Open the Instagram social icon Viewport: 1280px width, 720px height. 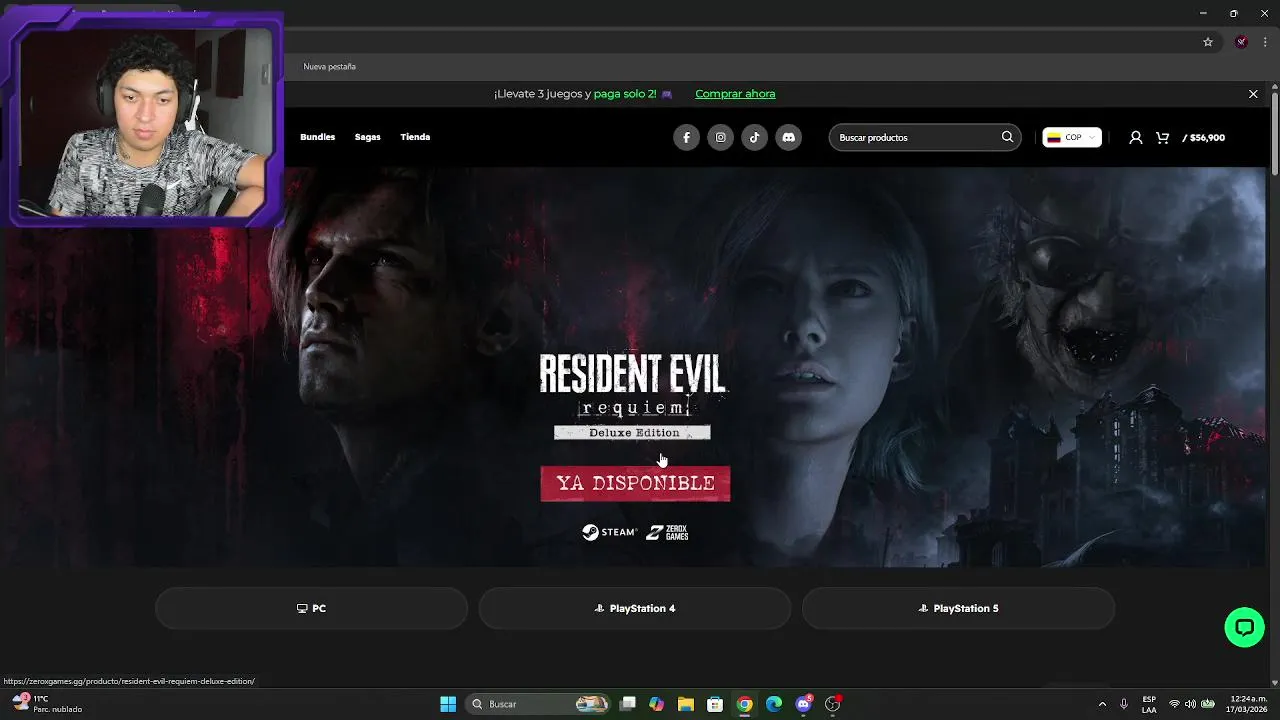[720, 138]
